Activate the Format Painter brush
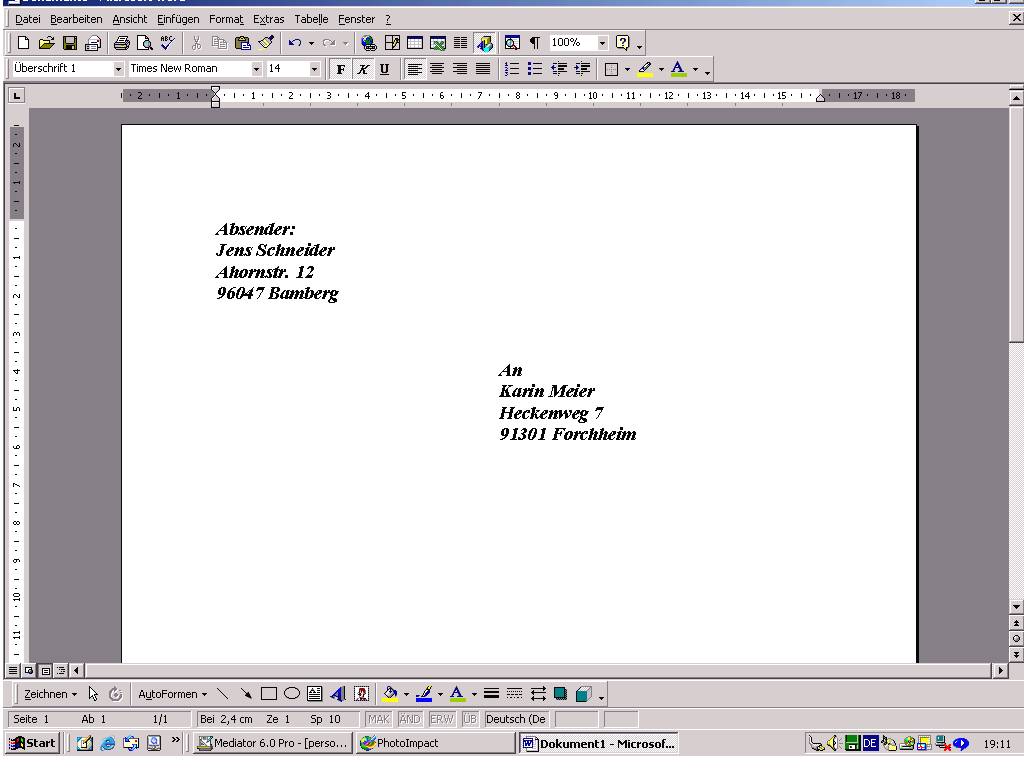This screenshot has height=768, width=1024. (x=266, y=43)
